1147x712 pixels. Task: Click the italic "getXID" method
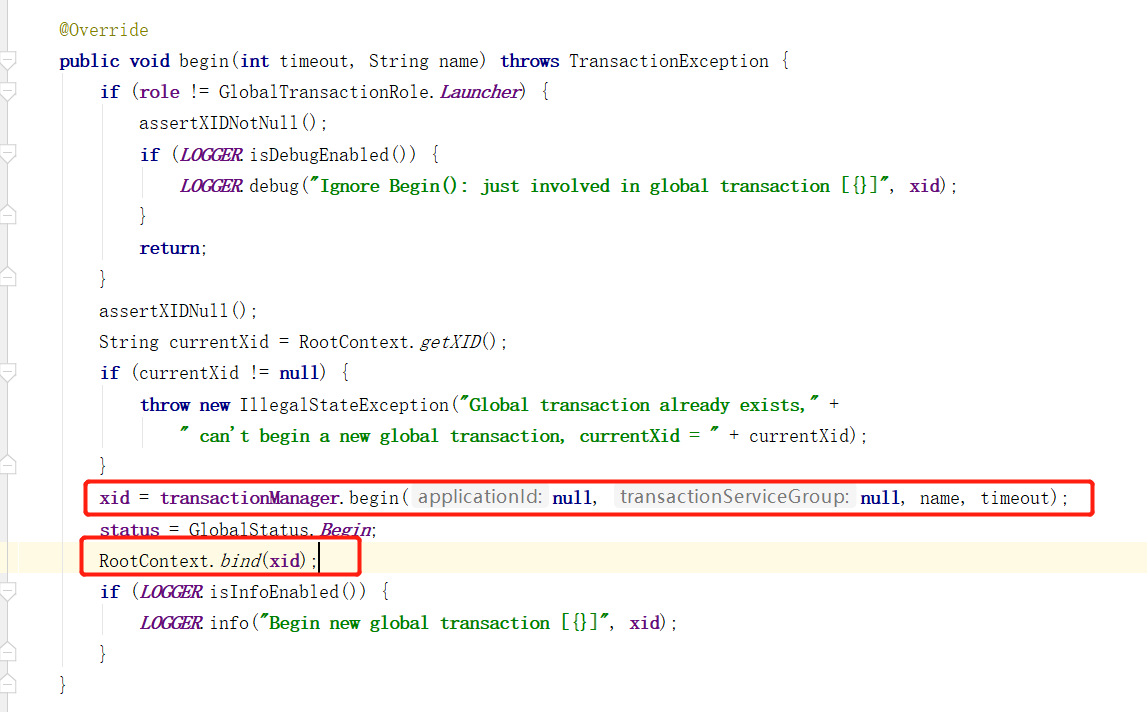coord(451,342)
